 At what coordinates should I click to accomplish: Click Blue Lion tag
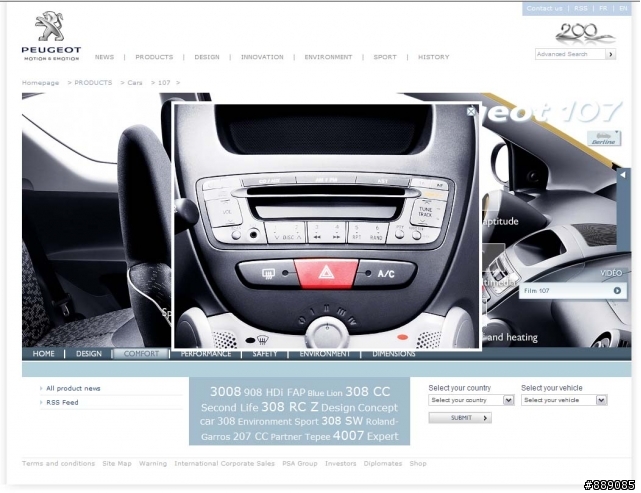pos(325,393)
